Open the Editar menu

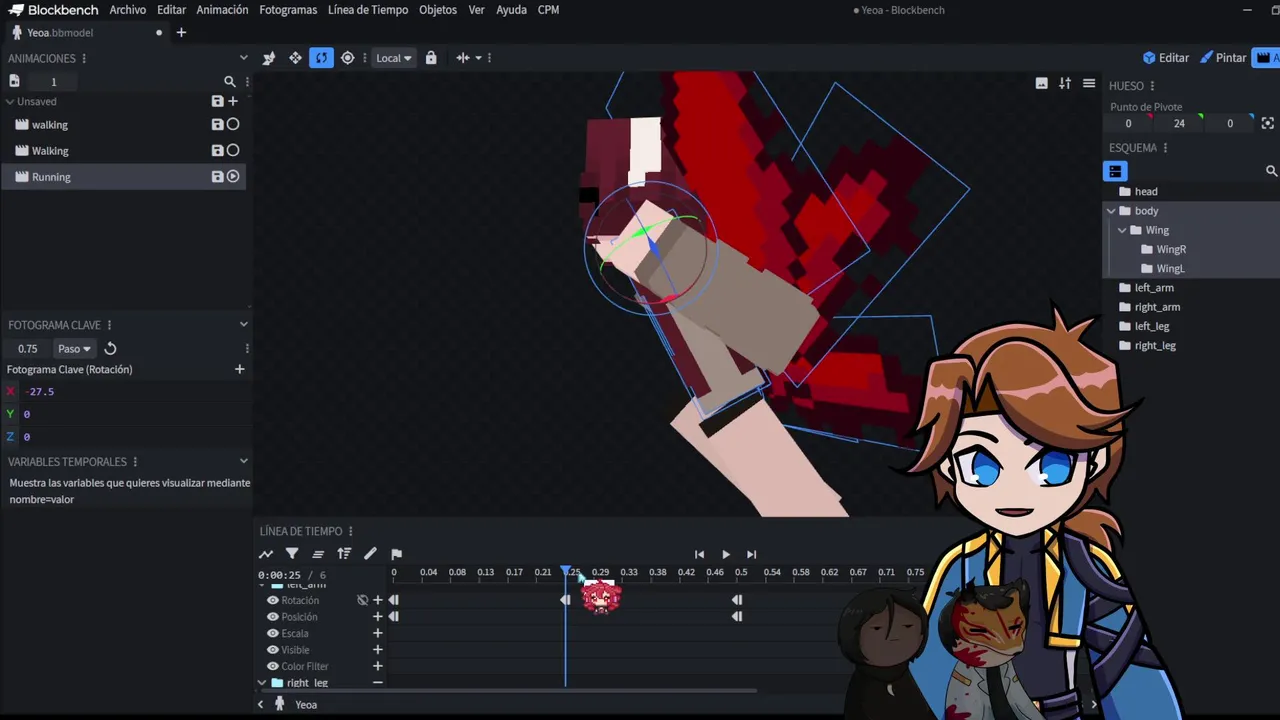coord(171,10)
